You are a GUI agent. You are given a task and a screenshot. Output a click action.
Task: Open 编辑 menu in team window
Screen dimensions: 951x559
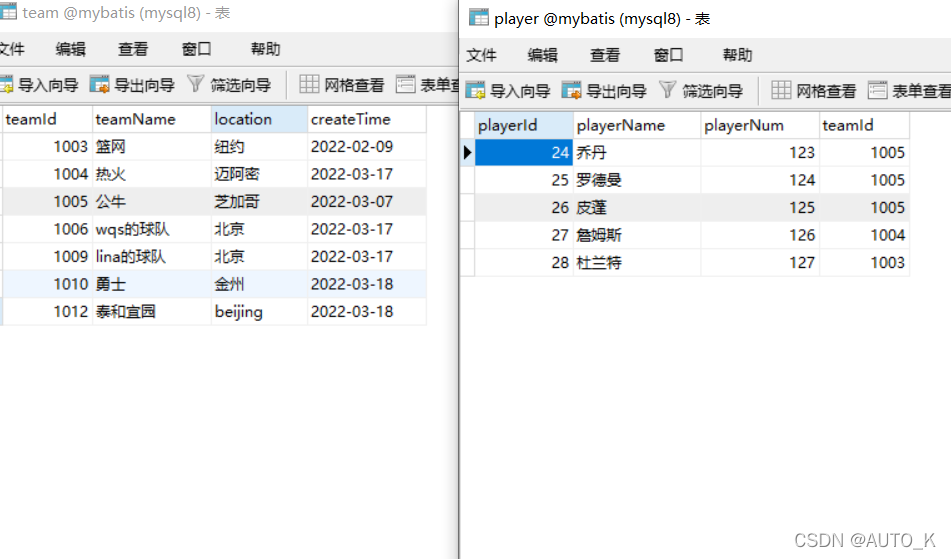point(70,49)
